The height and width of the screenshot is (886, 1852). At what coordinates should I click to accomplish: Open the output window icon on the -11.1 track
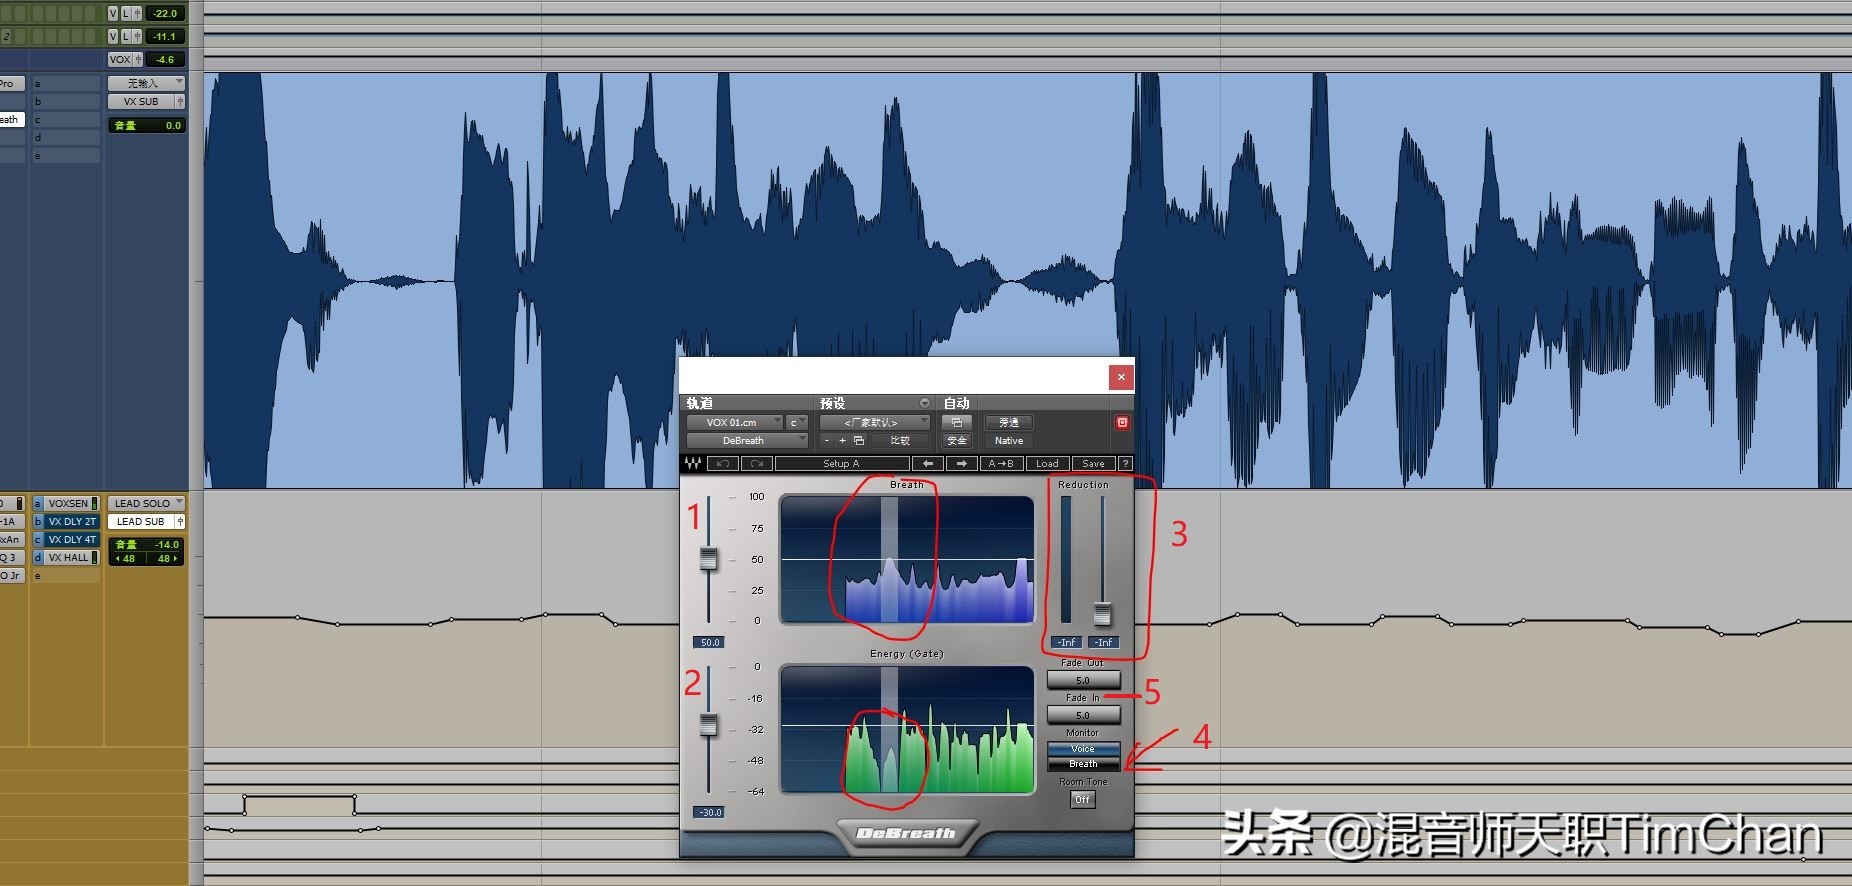(137, 36)
